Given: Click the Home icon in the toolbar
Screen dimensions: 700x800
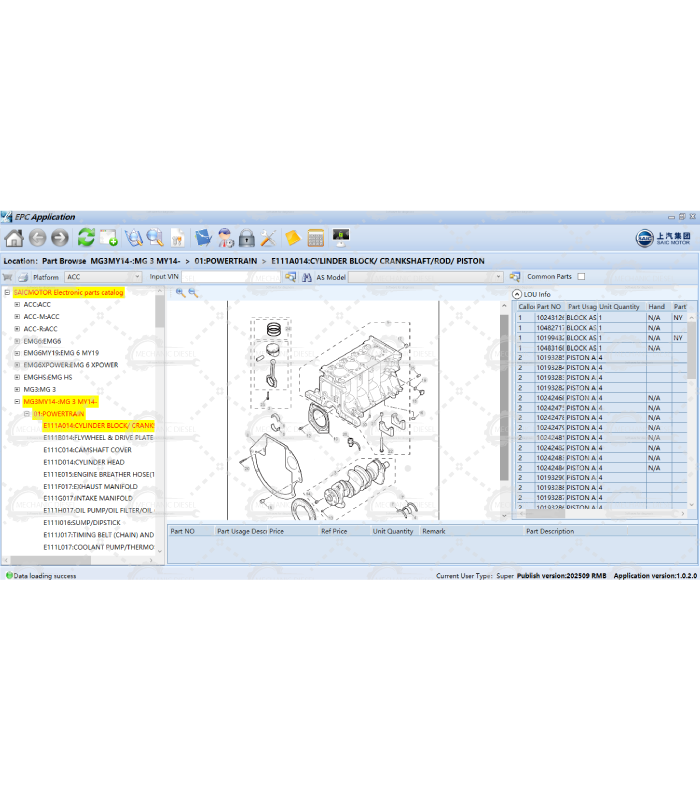Looking at the screenshot, I should pyautogui.click(x=14, y=238).
